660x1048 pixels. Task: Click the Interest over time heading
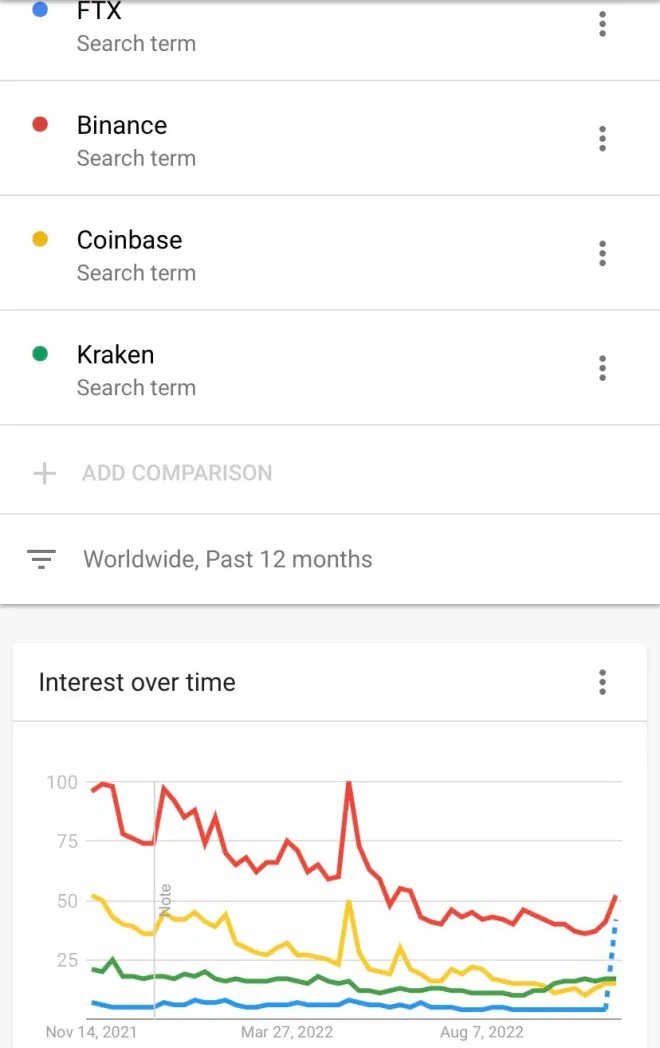tap(137, 683)
